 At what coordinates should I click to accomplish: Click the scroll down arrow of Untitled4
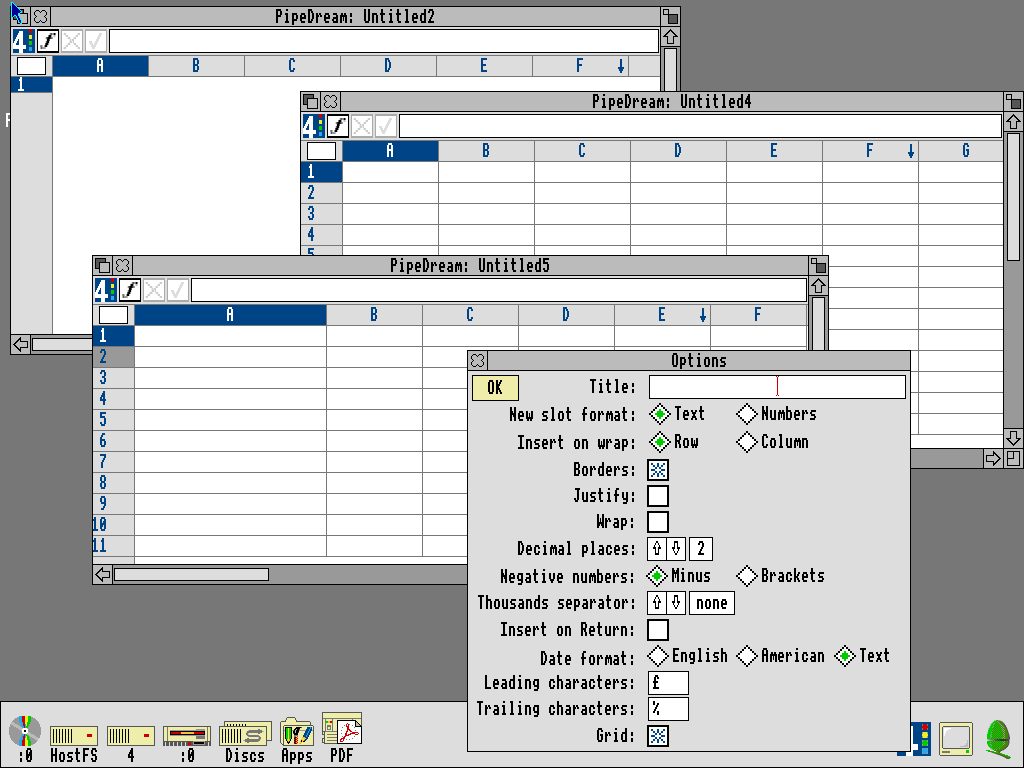click(1013, 437)
